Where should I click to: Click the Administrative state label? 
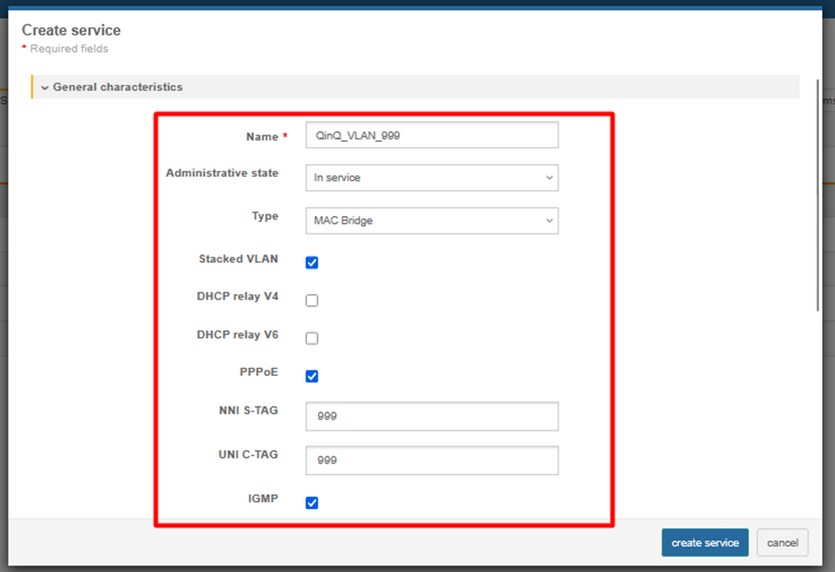click(x=222, y=173)
